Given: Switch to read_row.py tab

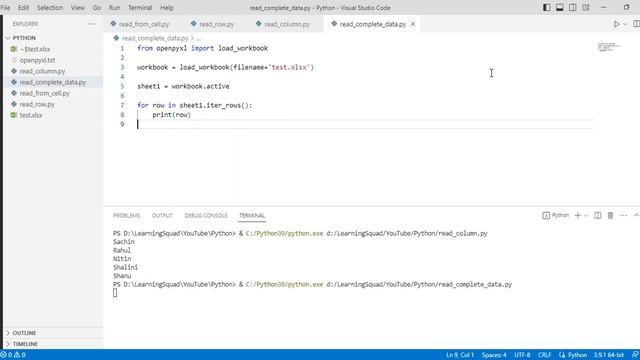Looking at the screenshot, I should 212,24.
